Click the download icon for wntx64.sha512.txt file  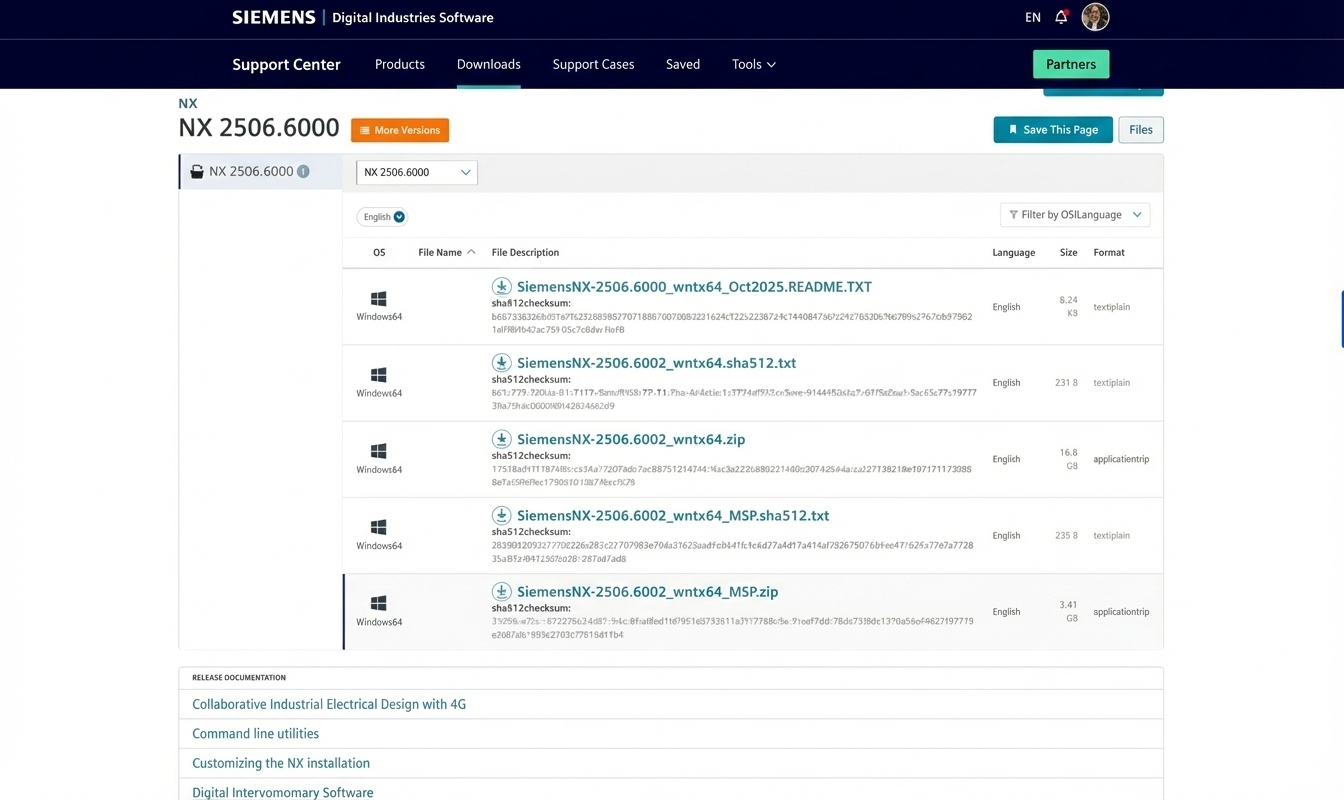tap(502, 363)
